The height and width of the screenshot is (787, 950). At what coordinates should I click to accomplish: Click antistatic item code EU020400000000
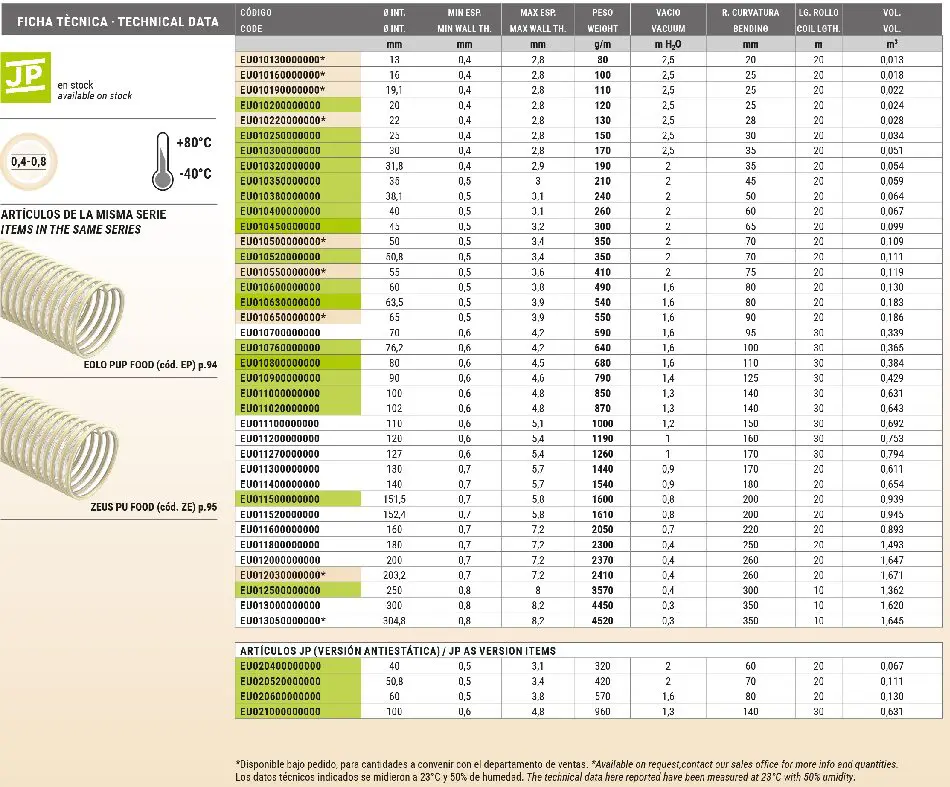pyautogui.click(x=281, y=666)
